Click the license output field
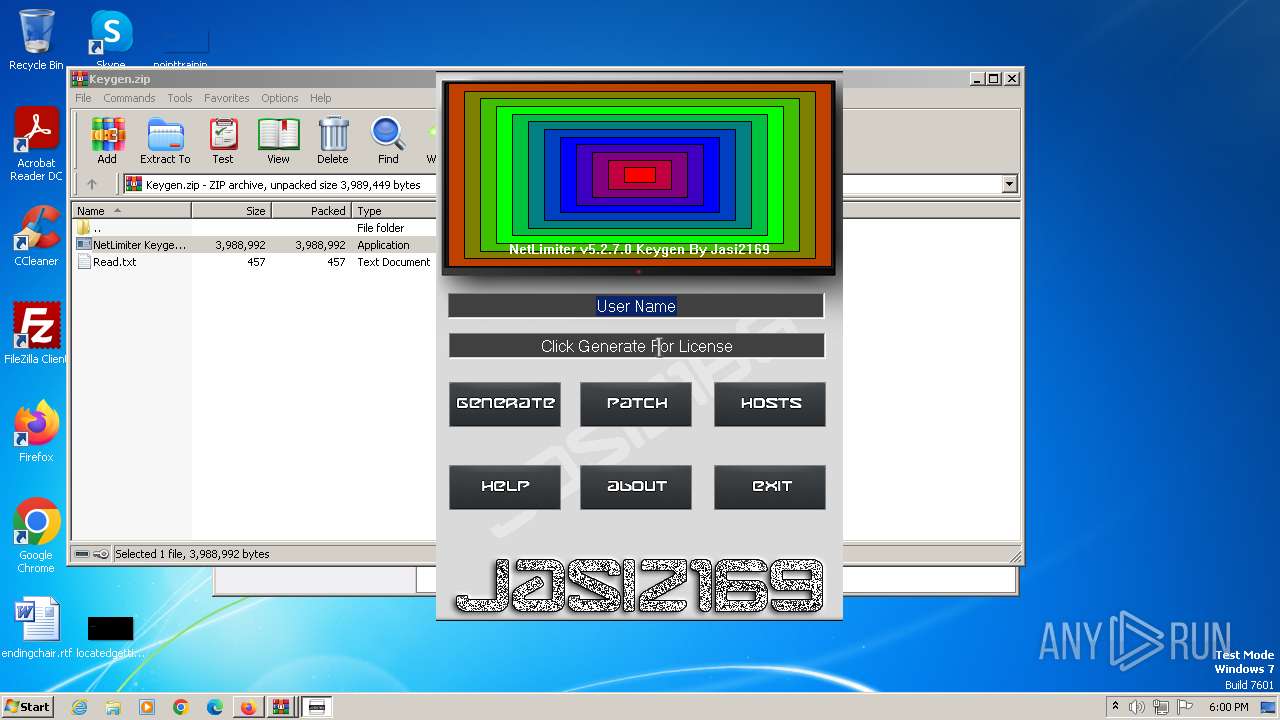1280x720 pixels. point(636,346)
